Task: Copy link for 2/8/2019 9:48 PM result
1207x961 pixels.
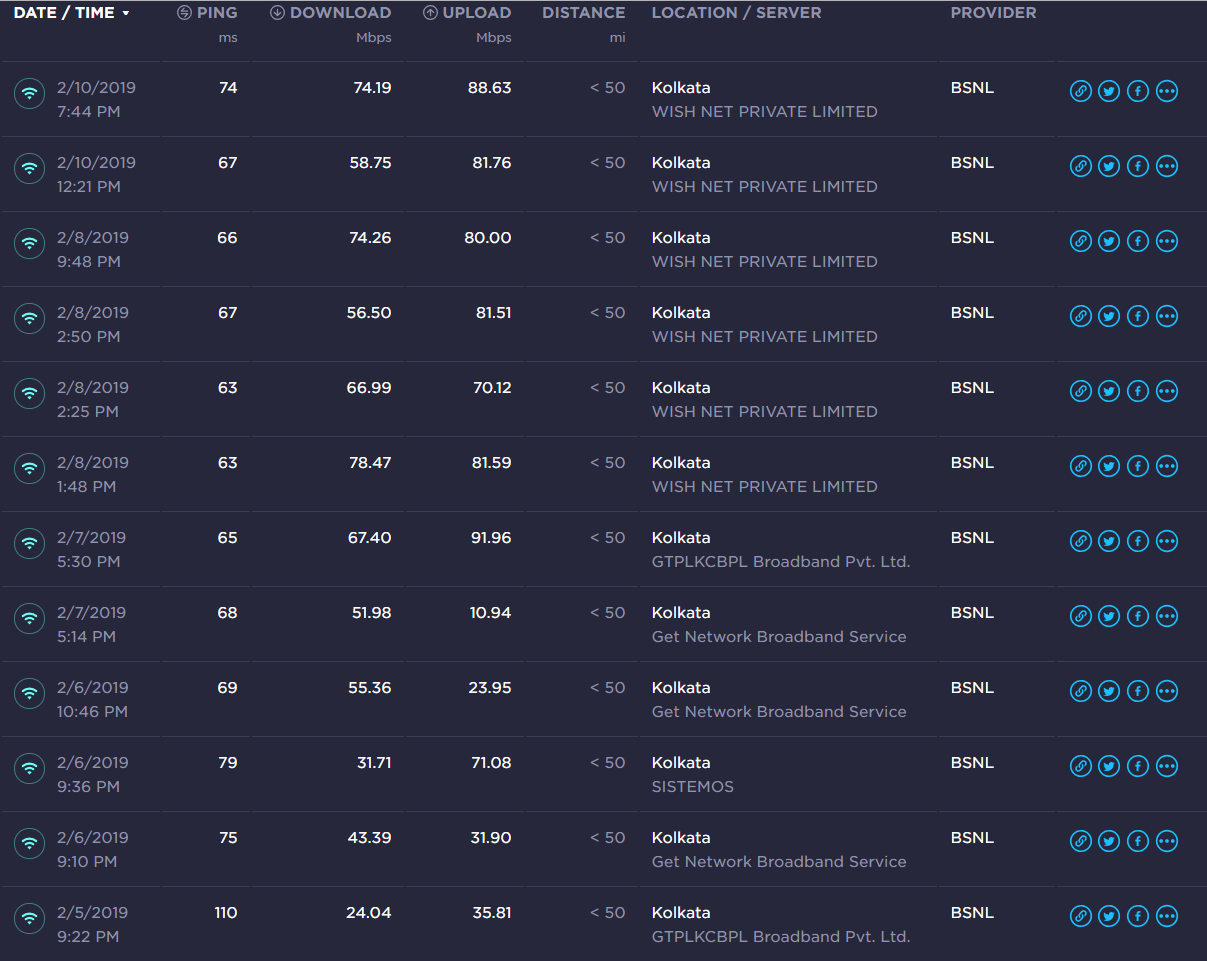Action: (x=1080, y=241)
